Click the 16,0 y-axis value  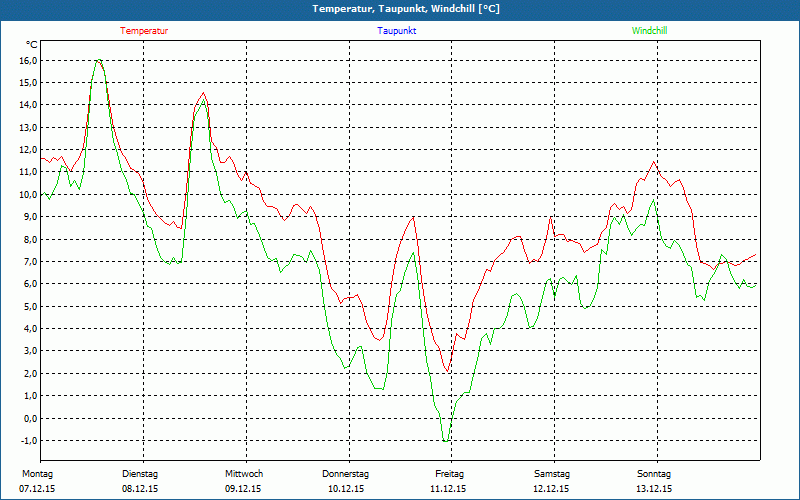tap(28, 61)
